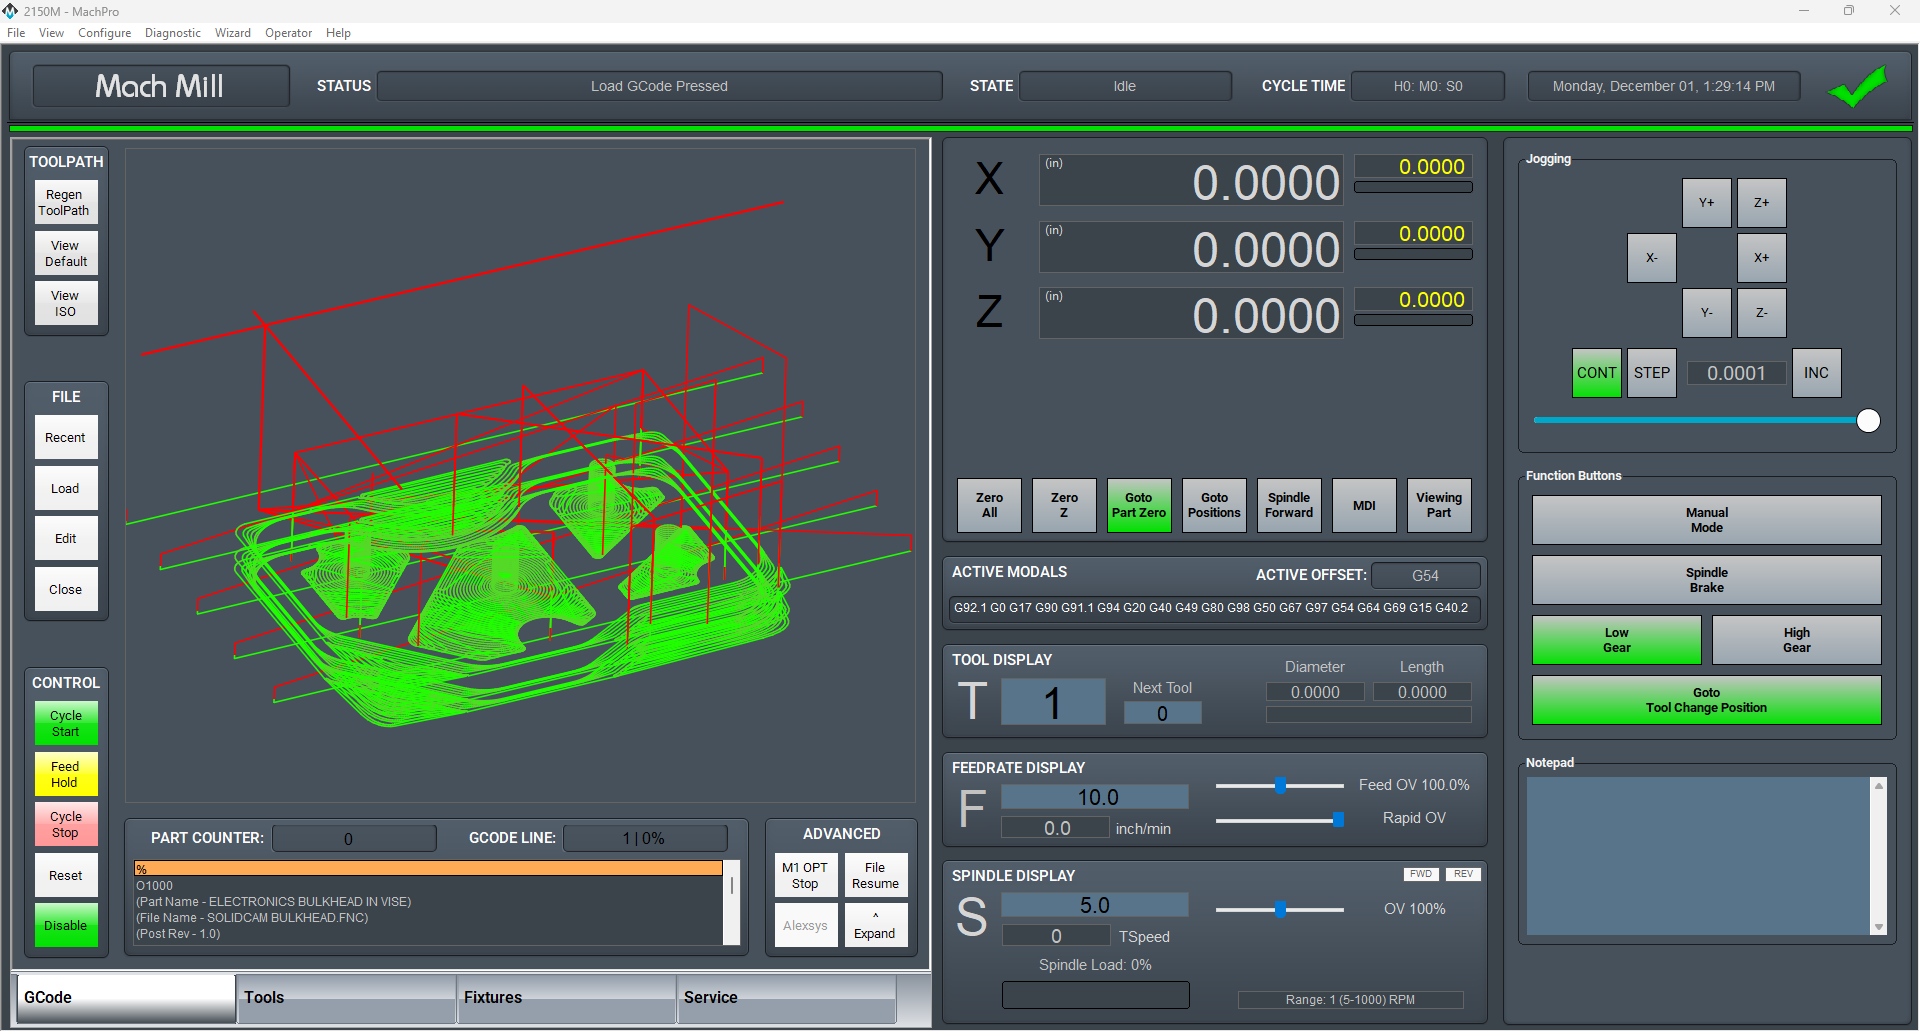Open the Diagnostic menu
The height and width of the screenshot is (1032, 1920).
172,33
